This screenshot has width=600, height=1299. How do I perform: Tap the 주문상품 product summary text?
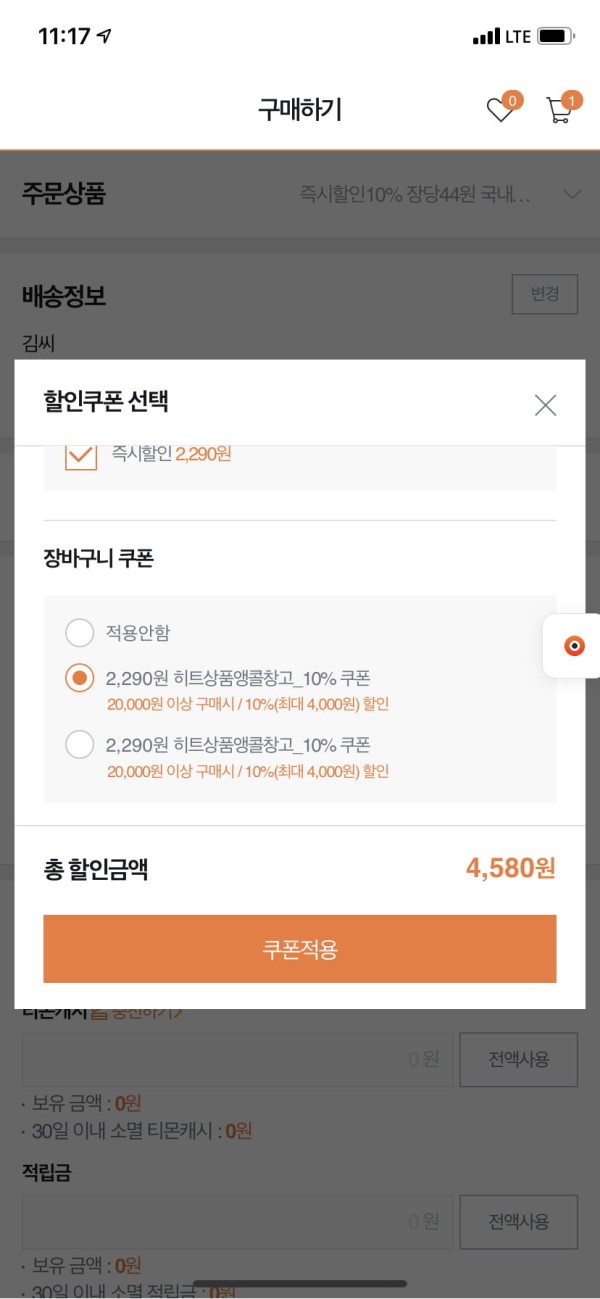(x=416, y=194)
